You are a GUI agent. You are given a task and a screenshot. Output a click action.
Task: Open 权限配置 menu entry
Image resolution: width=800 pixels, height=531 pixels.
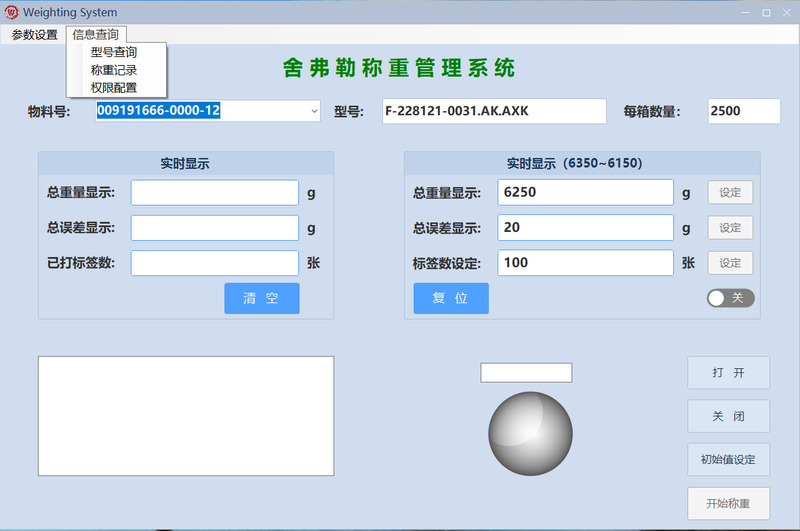(x=114, y=88)
